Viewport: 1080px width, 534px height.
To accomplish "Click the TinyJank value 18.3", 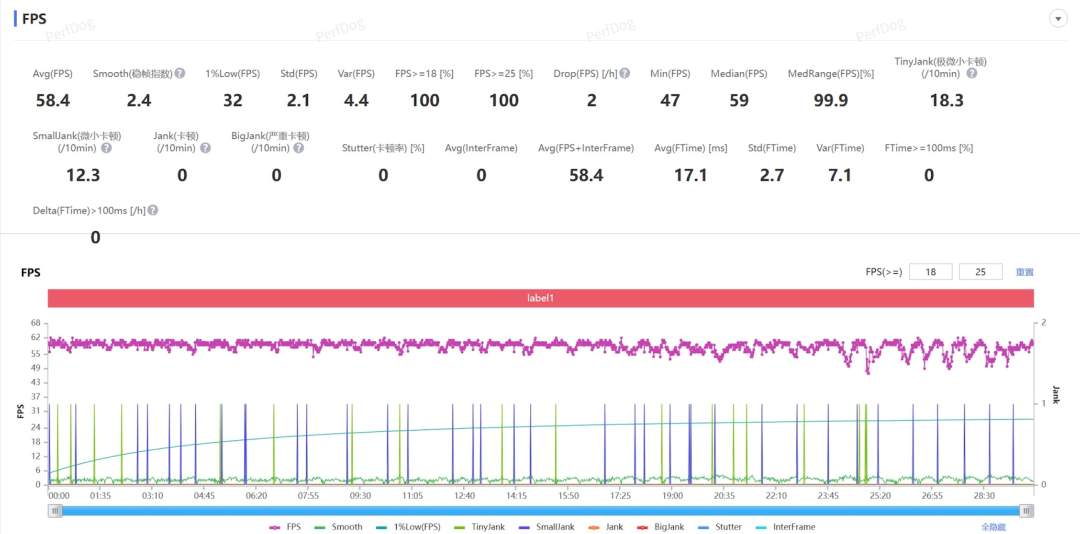I will tap(946, 101).
